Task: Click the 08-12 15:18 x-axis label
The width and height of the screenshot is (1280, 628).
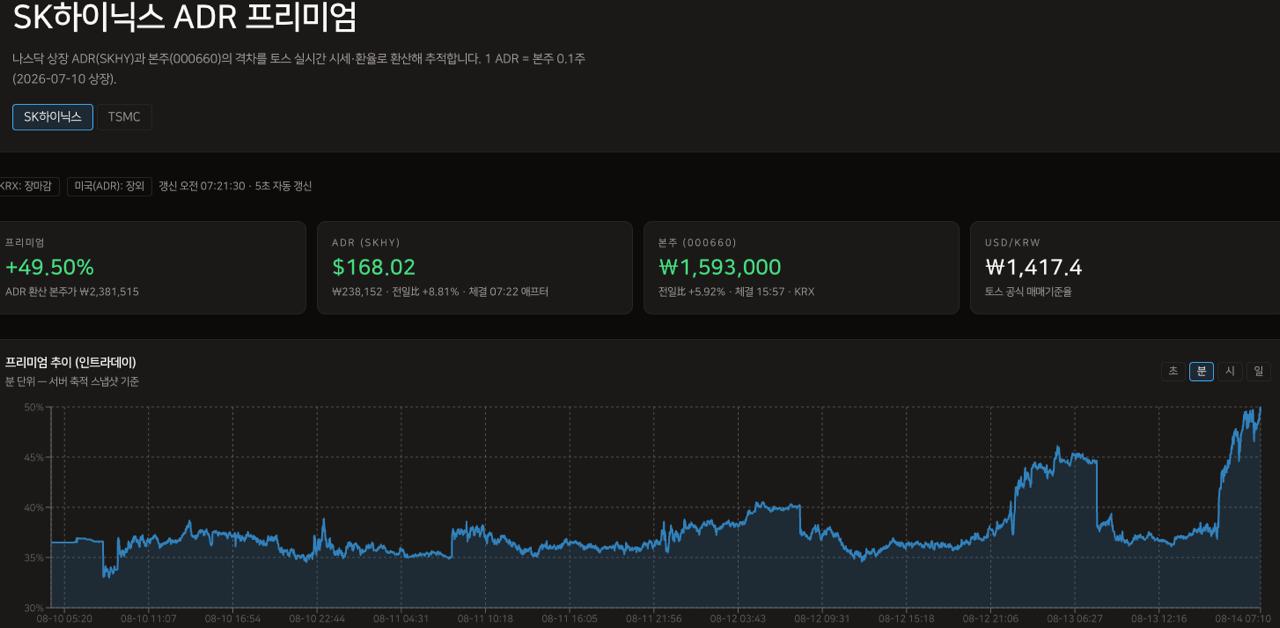Action: (906, 619)
